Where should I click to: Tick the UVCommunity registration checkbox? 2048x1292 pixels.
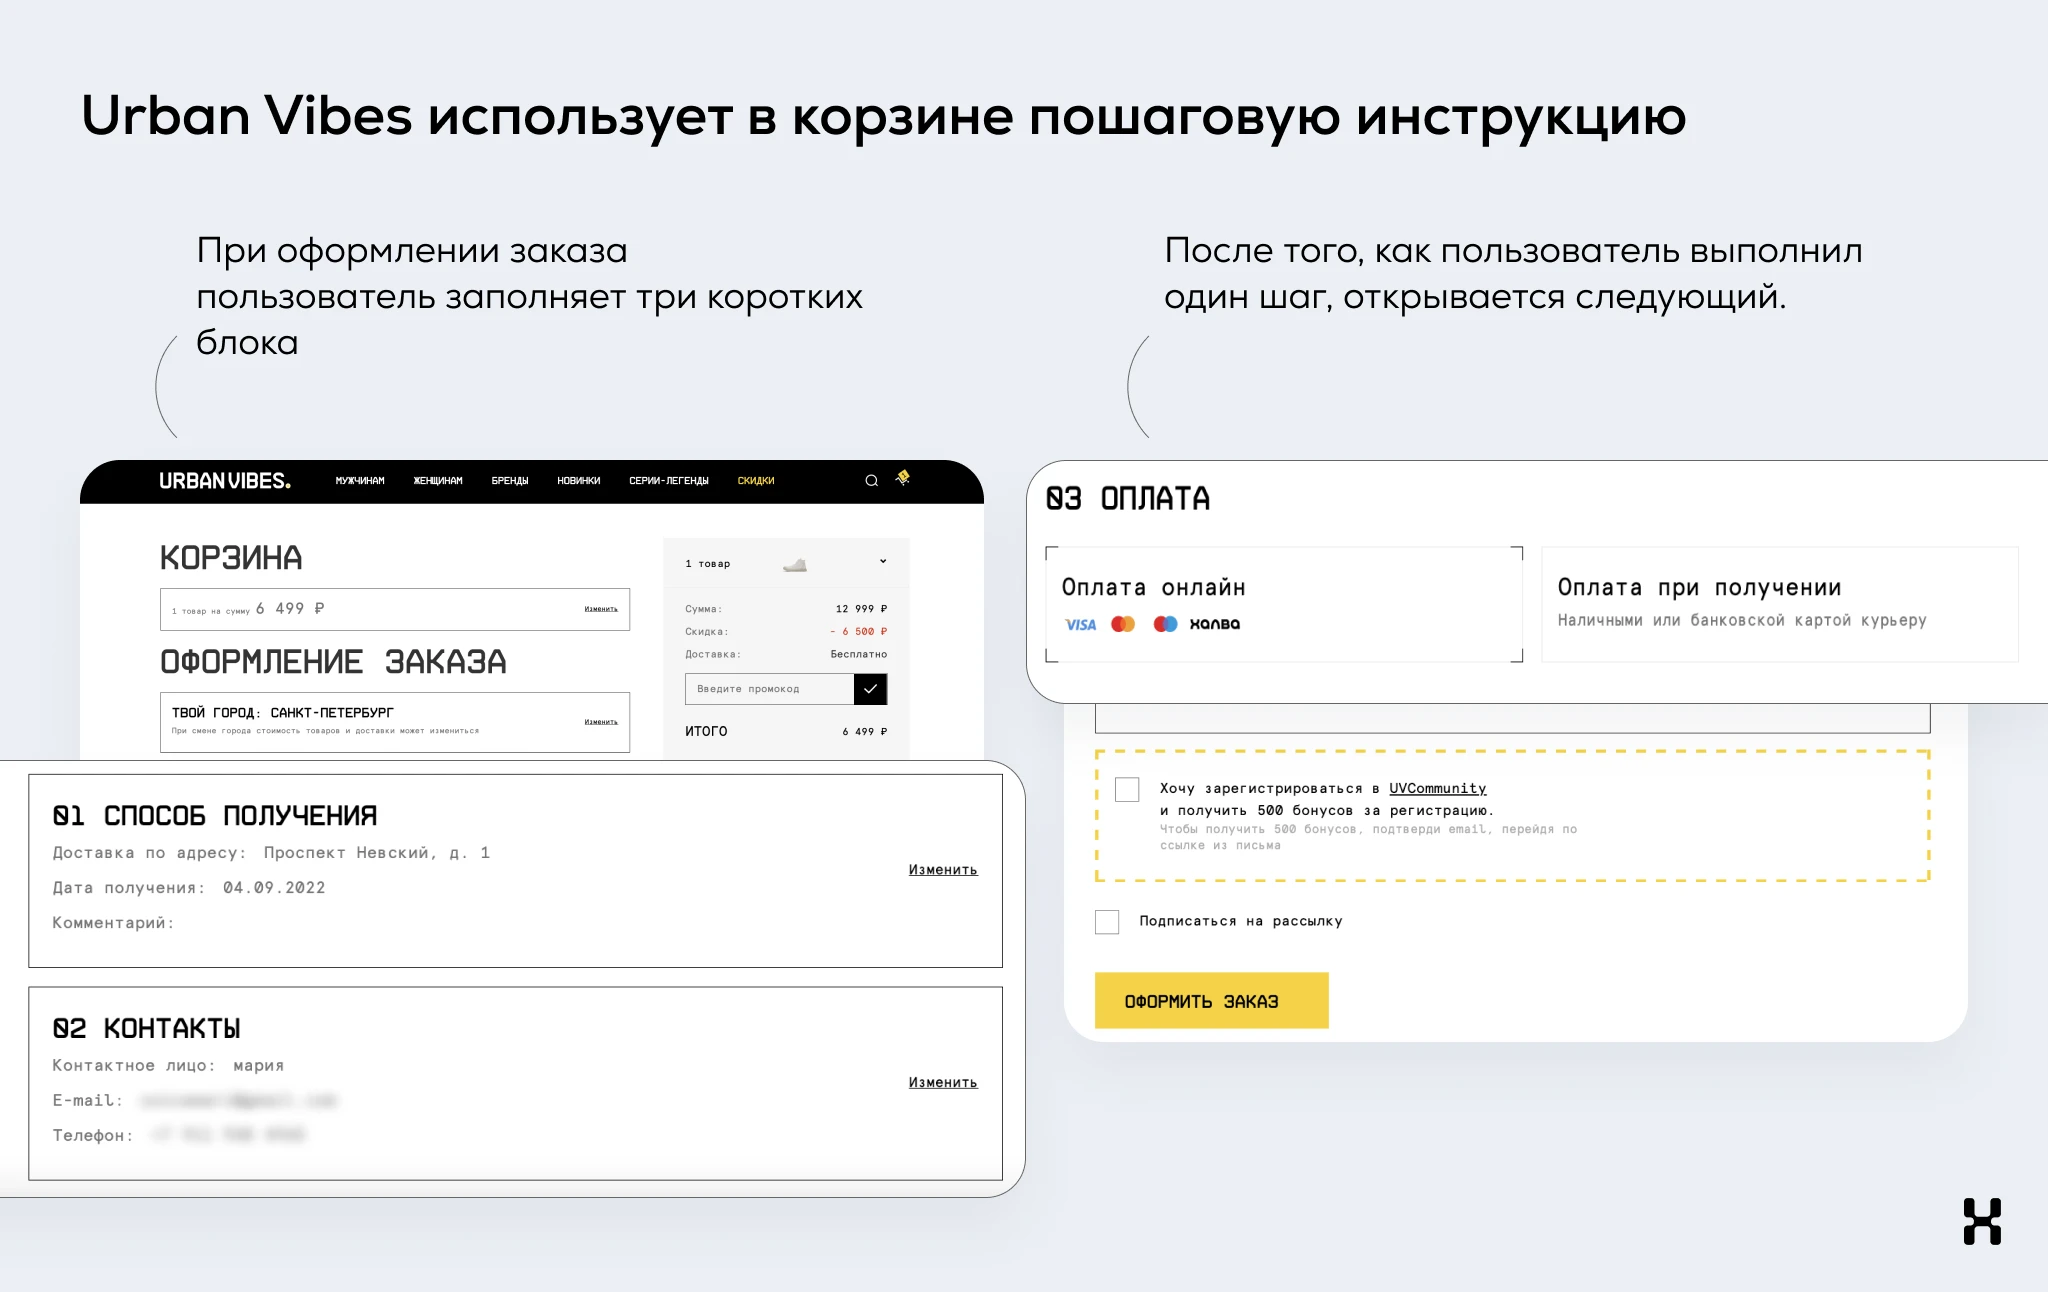pos(1127,789)
